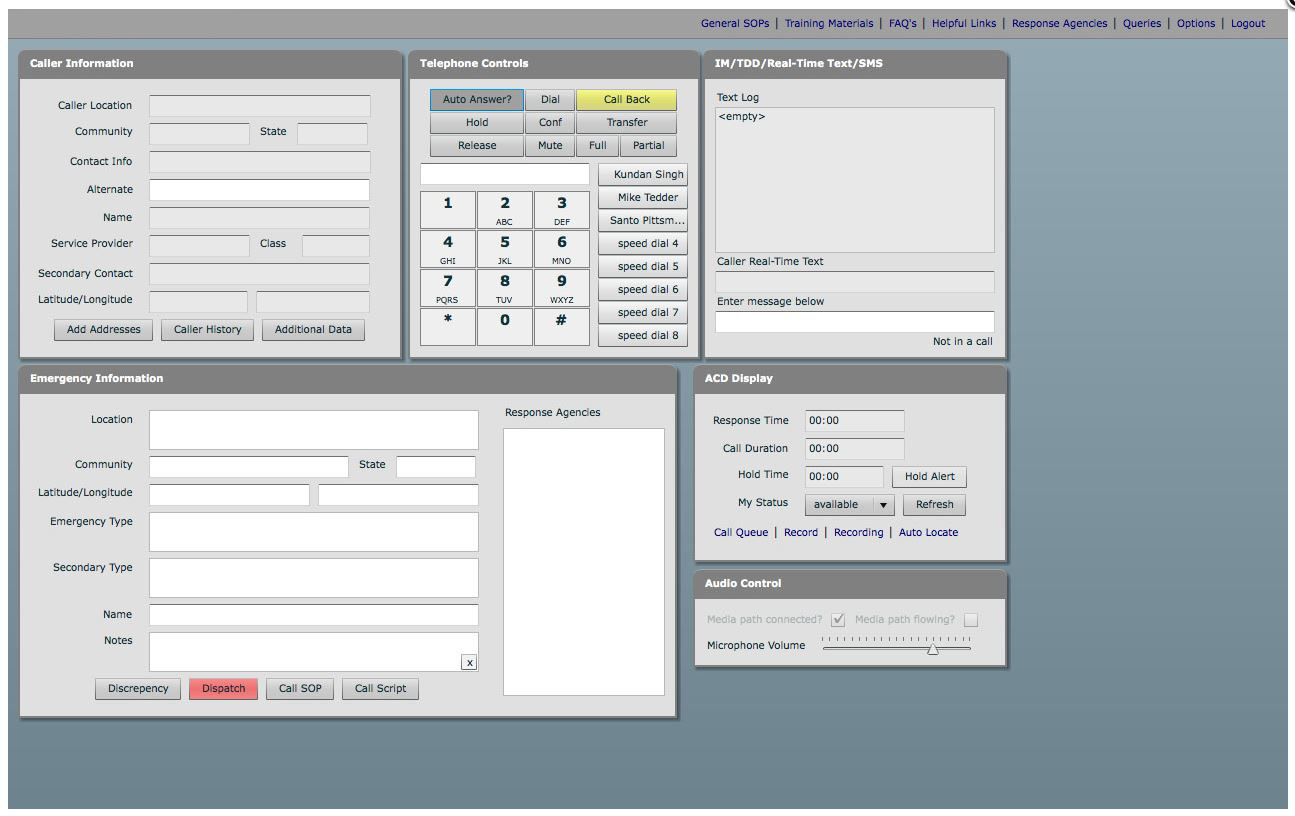Open General SOPs menu link

pyautogui.click(x=734, y=23)
